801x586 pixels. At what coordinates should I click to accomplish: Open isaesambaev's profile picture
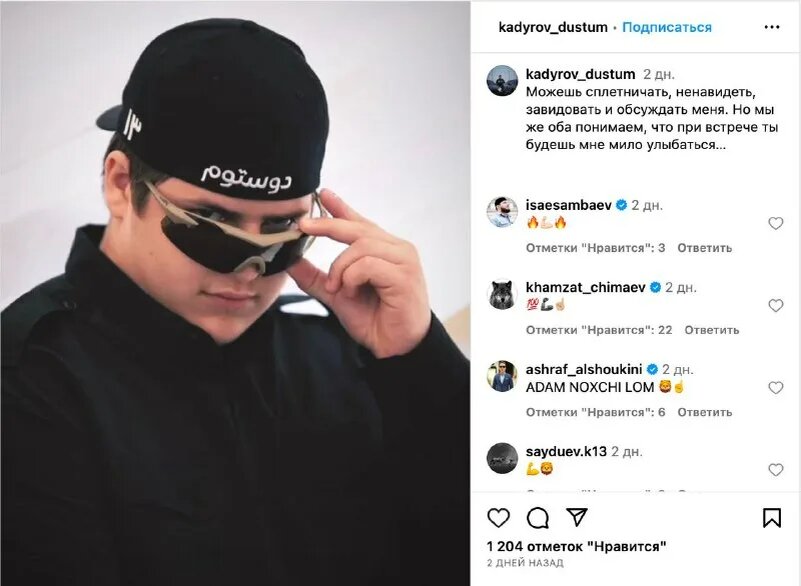point(502,212)
